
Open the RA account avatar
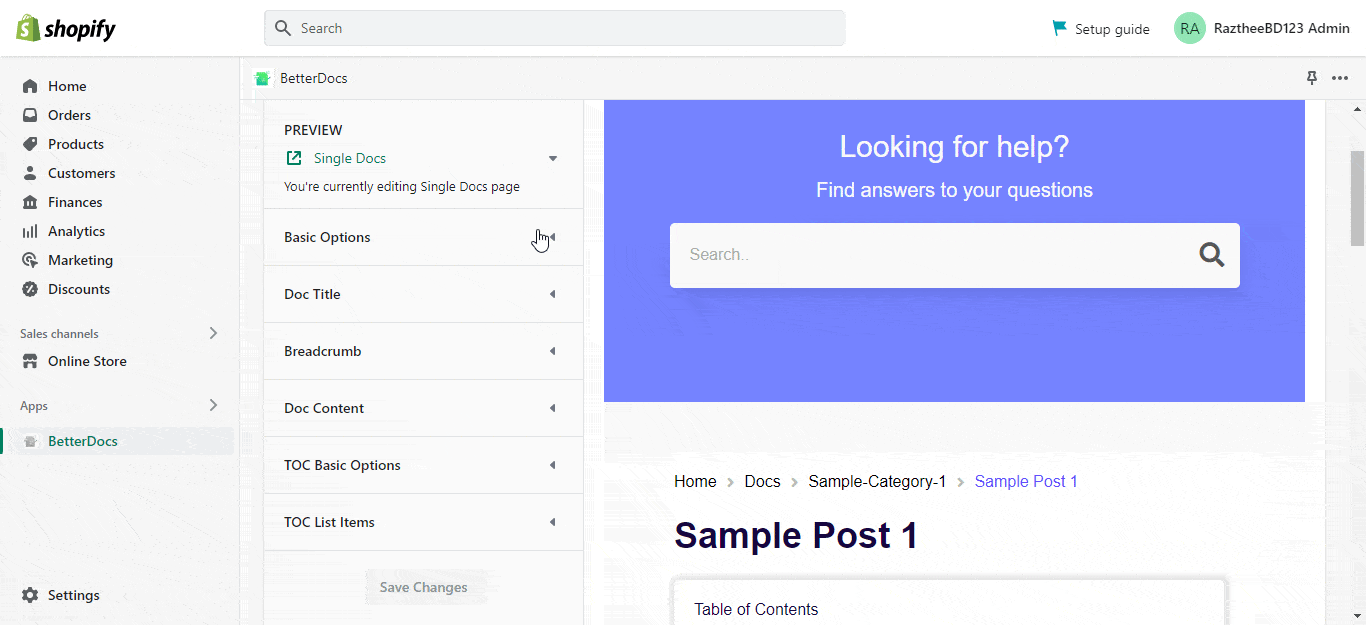(1189, 28)
